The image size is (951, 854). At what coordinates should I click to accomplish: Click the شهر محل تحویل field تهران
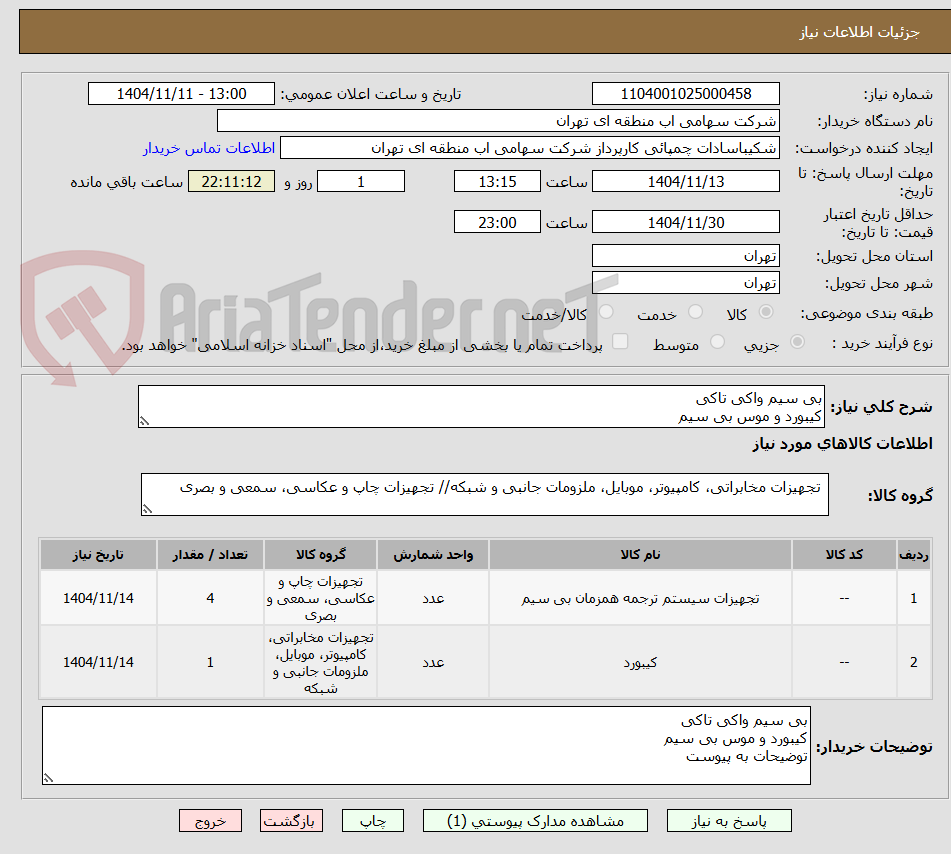point(685,283)
